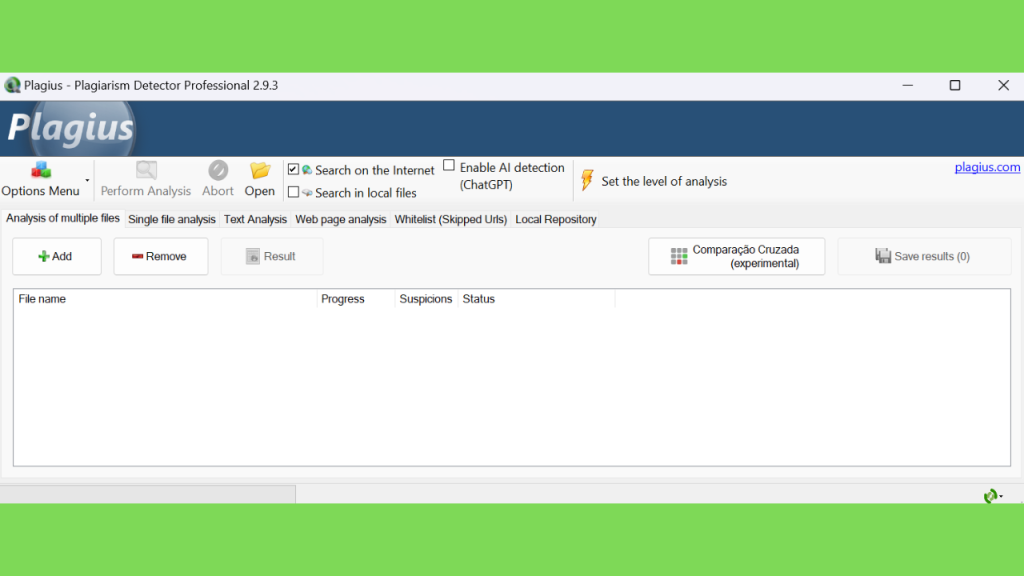This screenshot has height=576, width=1024.
Task: Click Set the level of analysis
Action: click(x=653, y=181)
